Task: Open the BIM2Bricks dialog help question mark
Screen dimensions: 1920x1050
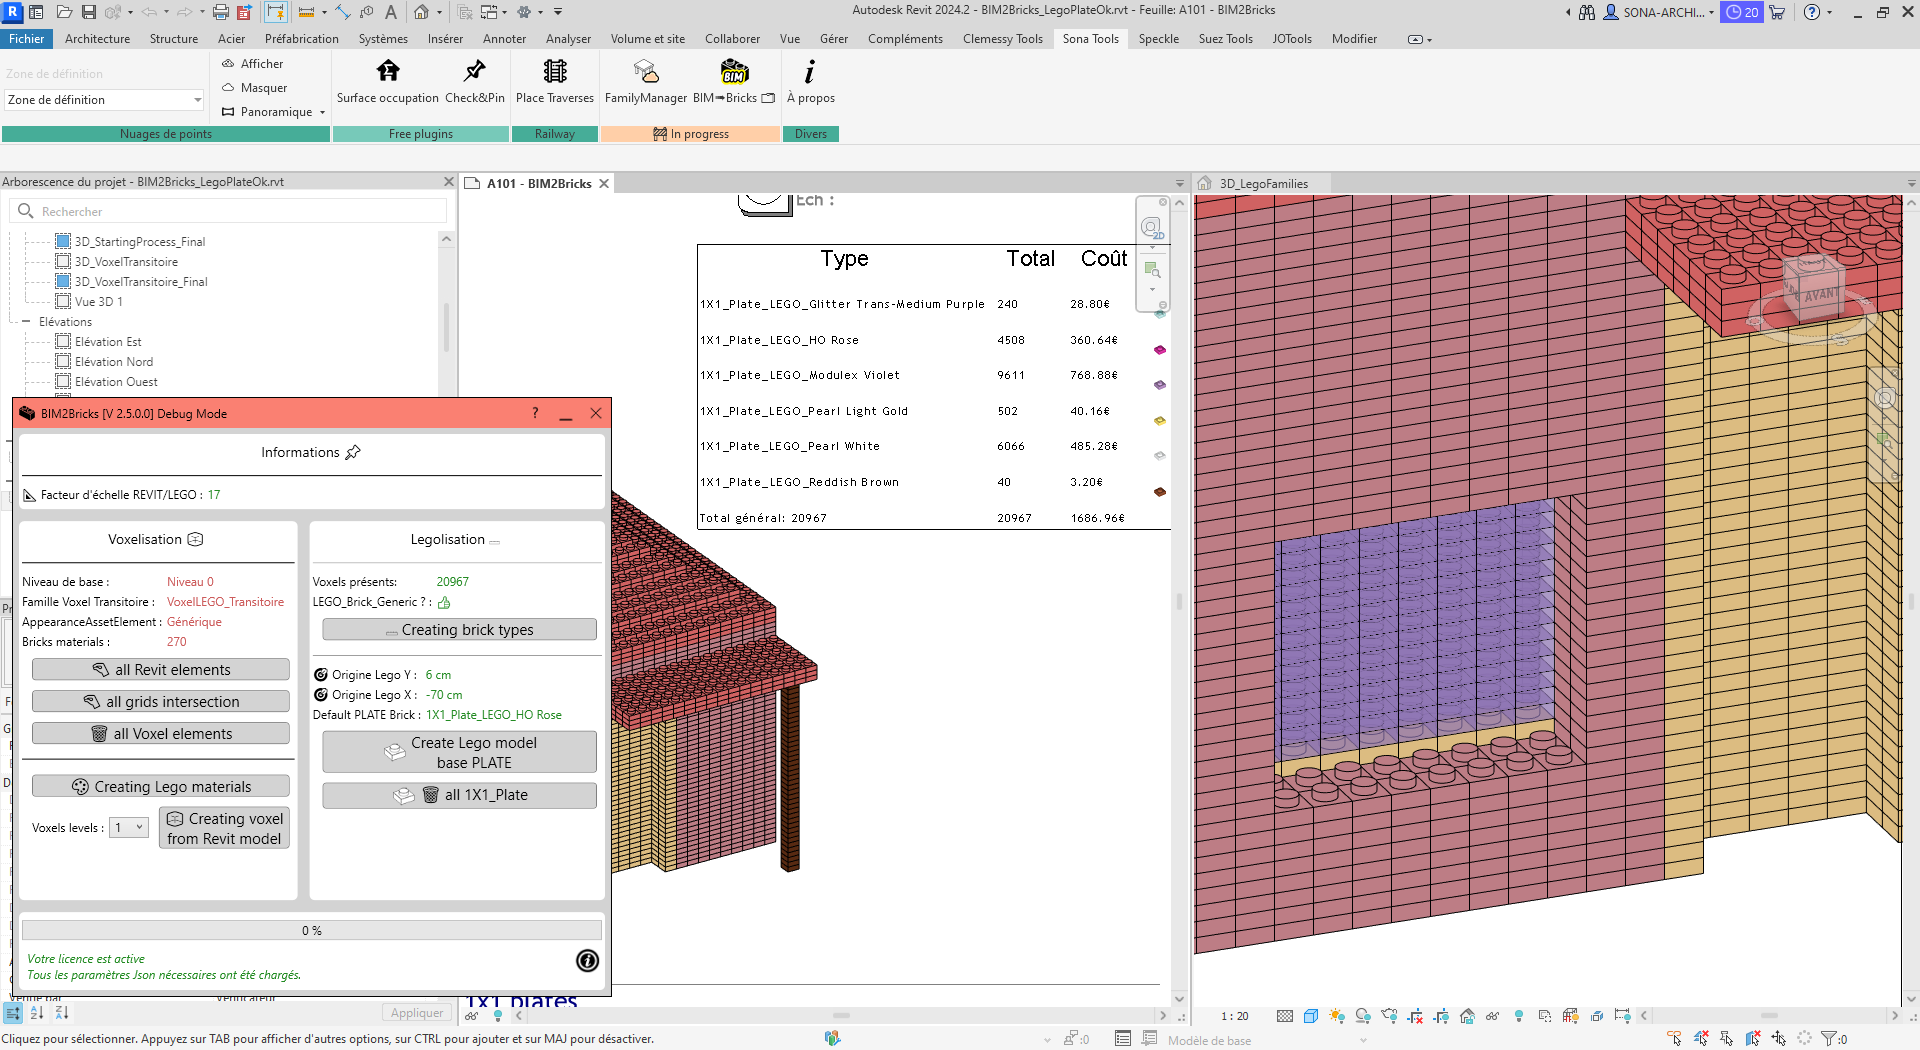Action: [535, 413]
